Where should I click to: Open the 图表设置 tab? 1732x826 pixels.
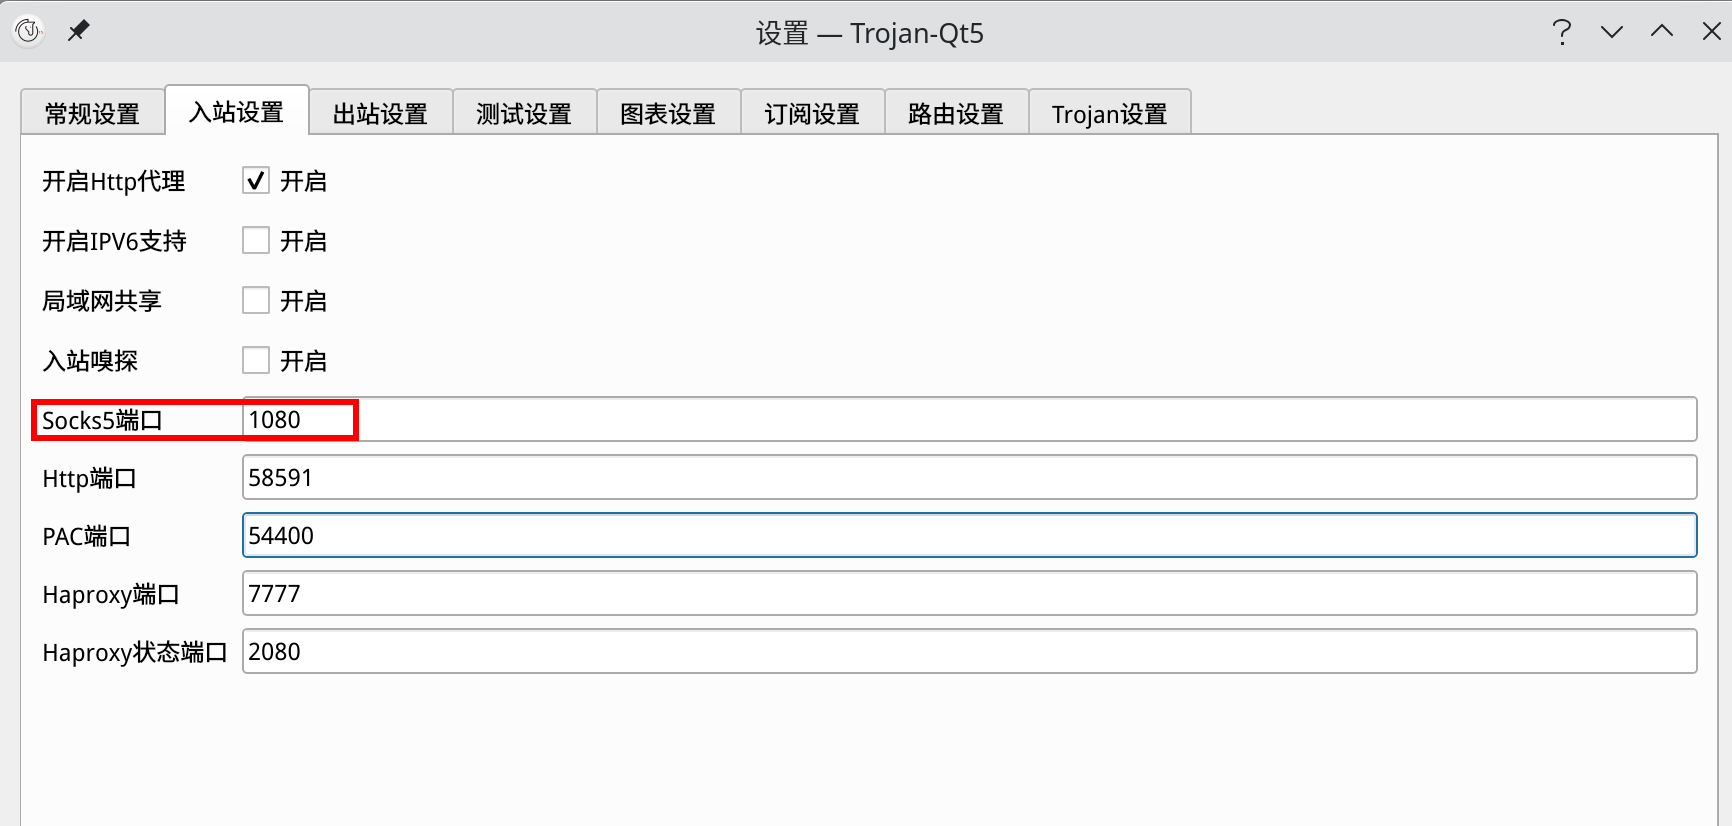(668, 114)
